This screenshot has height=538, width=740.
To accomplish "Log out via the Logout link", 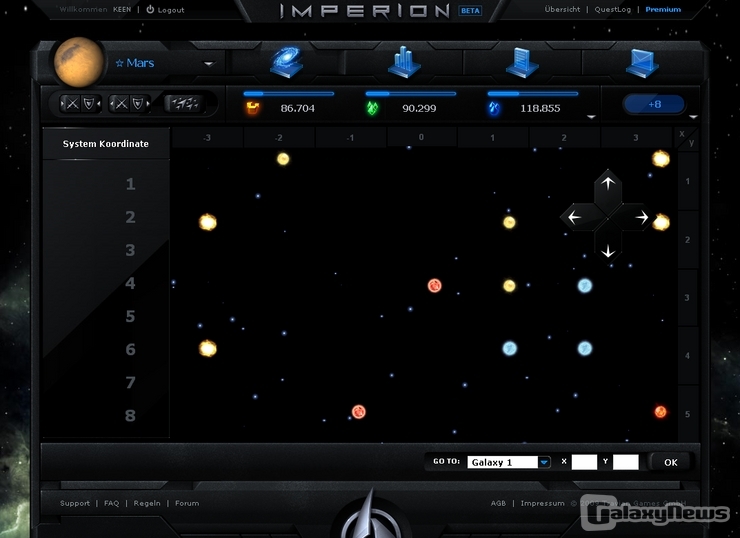I will point(165,9).
